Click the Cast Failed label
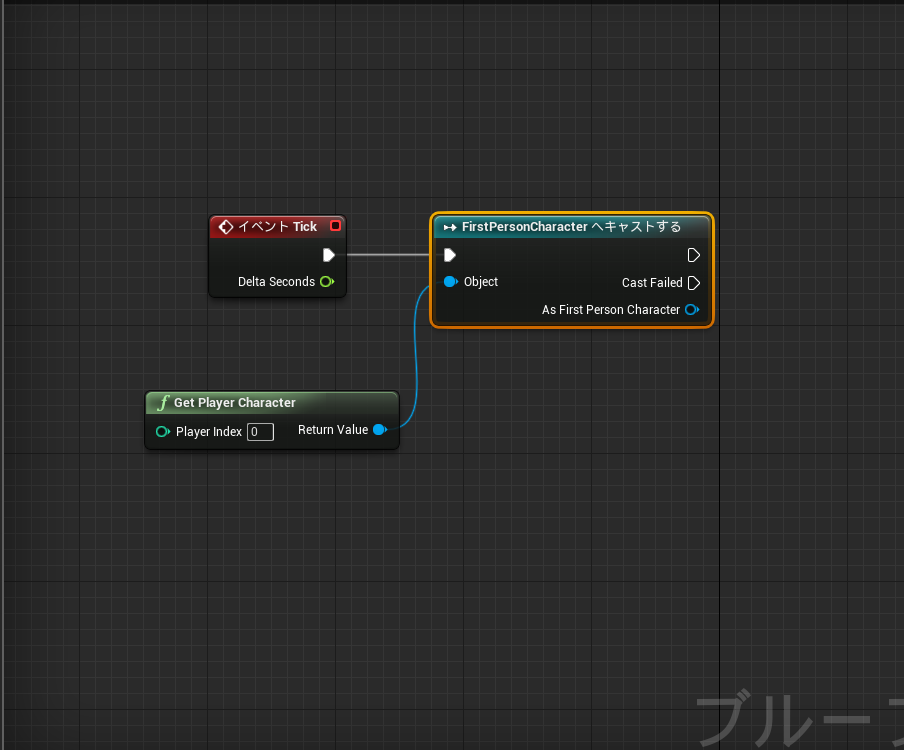This screenshot has width=904, height=750. point(652,282)
